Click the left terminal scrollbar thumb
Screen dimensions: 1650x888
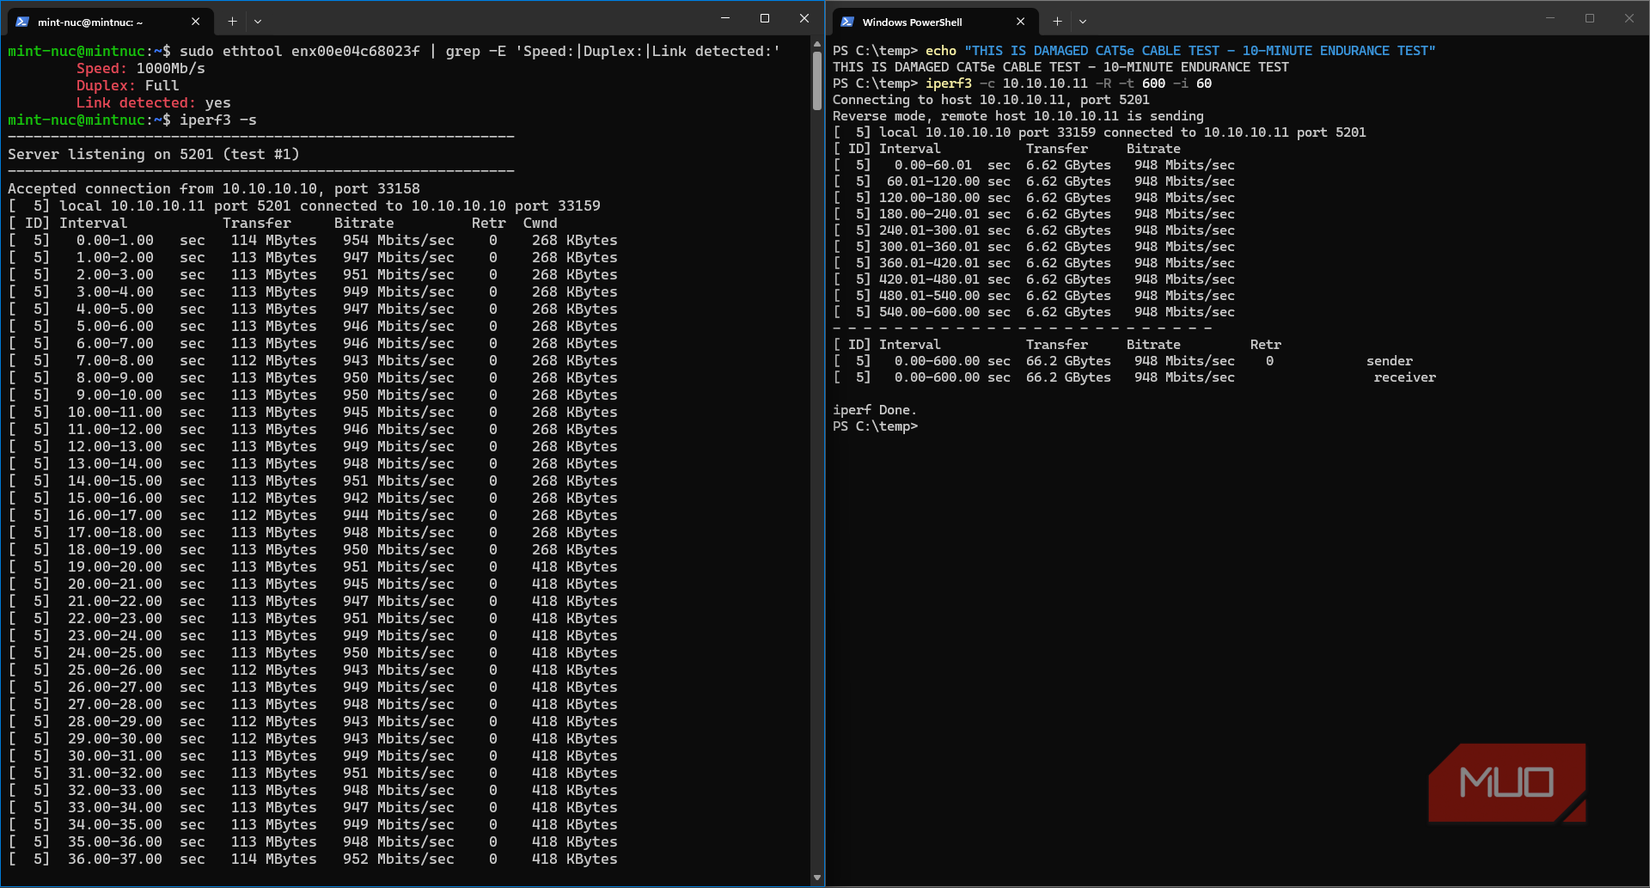tap(817, 81)
